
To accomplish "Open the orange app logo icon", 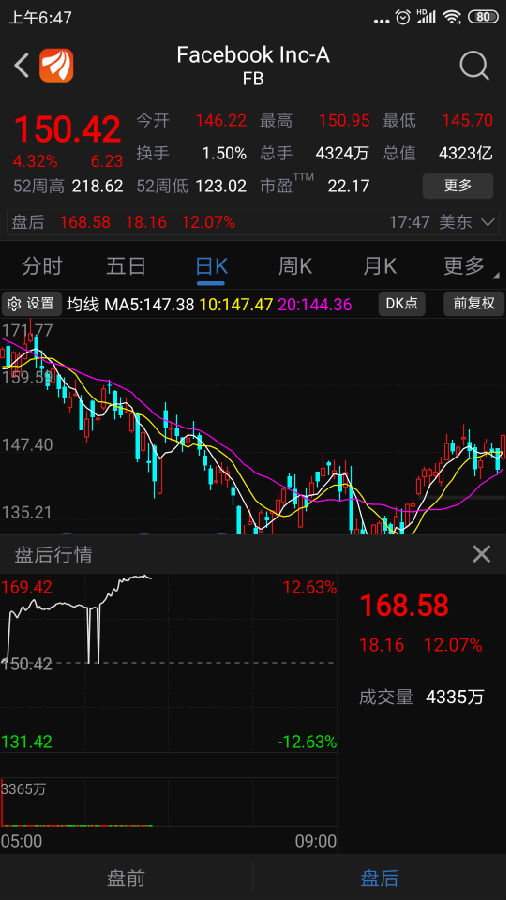I will (56, 65).
